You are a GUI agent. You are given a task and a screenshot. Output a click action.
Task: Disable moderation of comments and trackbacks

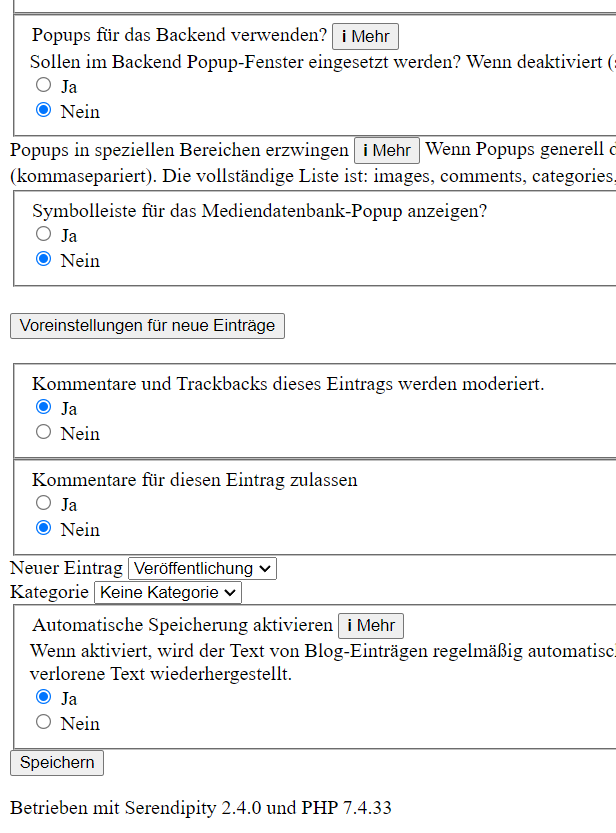tap(44, 433)
